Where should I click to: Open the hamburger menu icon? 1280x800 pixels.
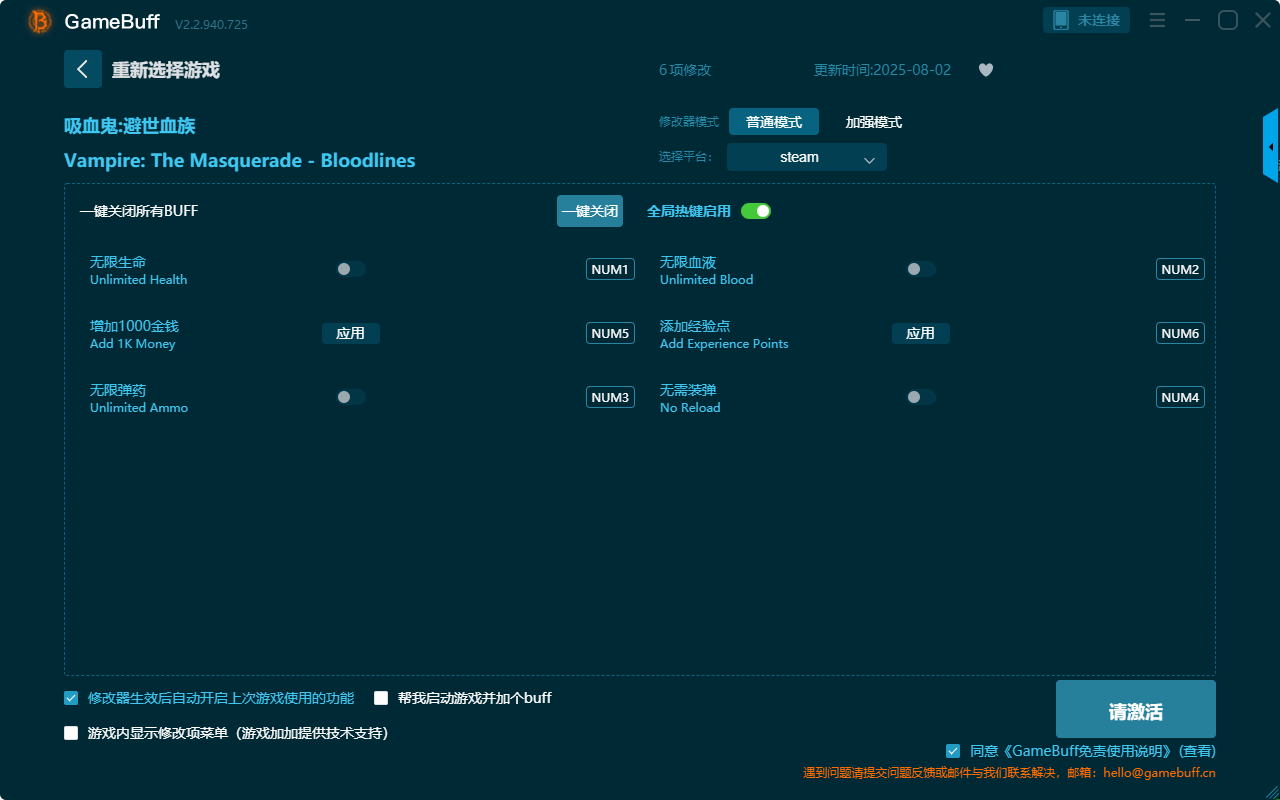coord(1157,20)
